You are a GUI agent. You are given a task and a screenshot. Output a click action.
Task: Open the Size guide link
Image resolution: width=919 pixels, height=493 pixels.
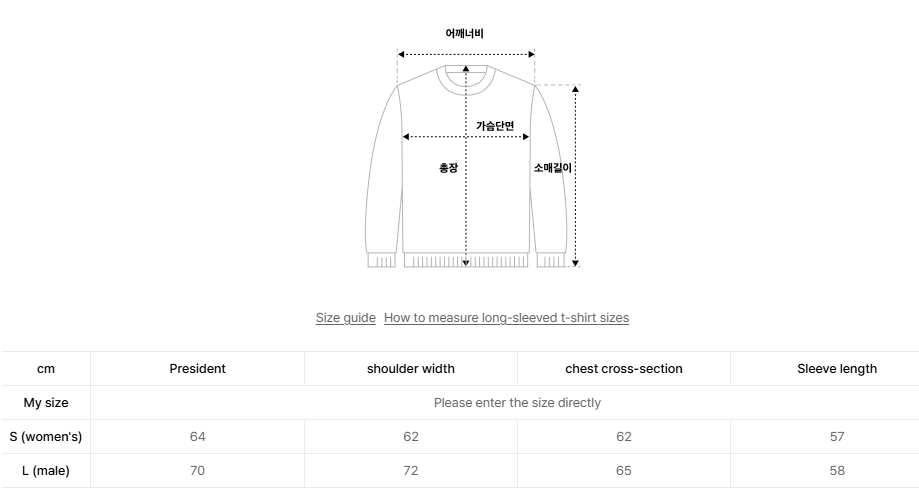pyautogui.click(x=345, y=318)
